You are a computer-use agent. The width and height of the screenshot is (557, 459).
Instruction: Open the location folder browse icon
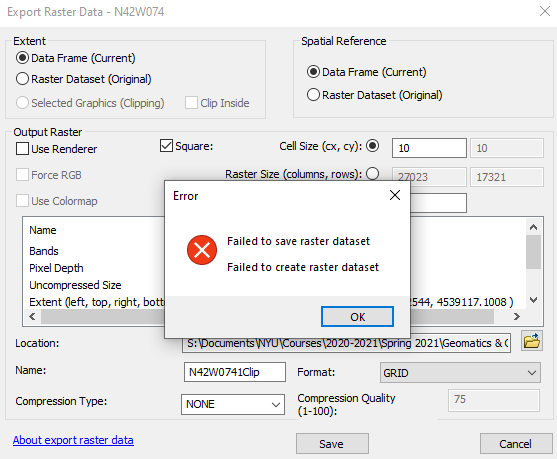click(532, 341)
